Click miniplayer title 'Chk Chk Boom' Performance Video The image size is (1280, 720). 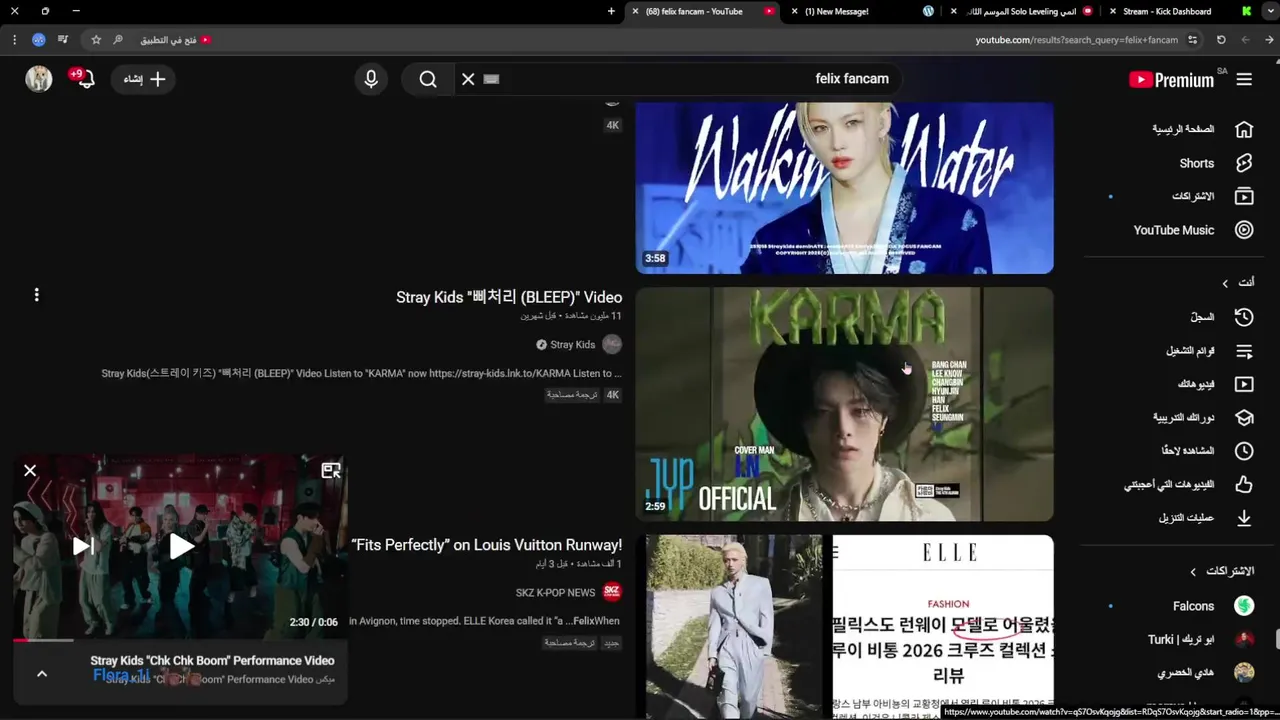[x=212, y=660]
